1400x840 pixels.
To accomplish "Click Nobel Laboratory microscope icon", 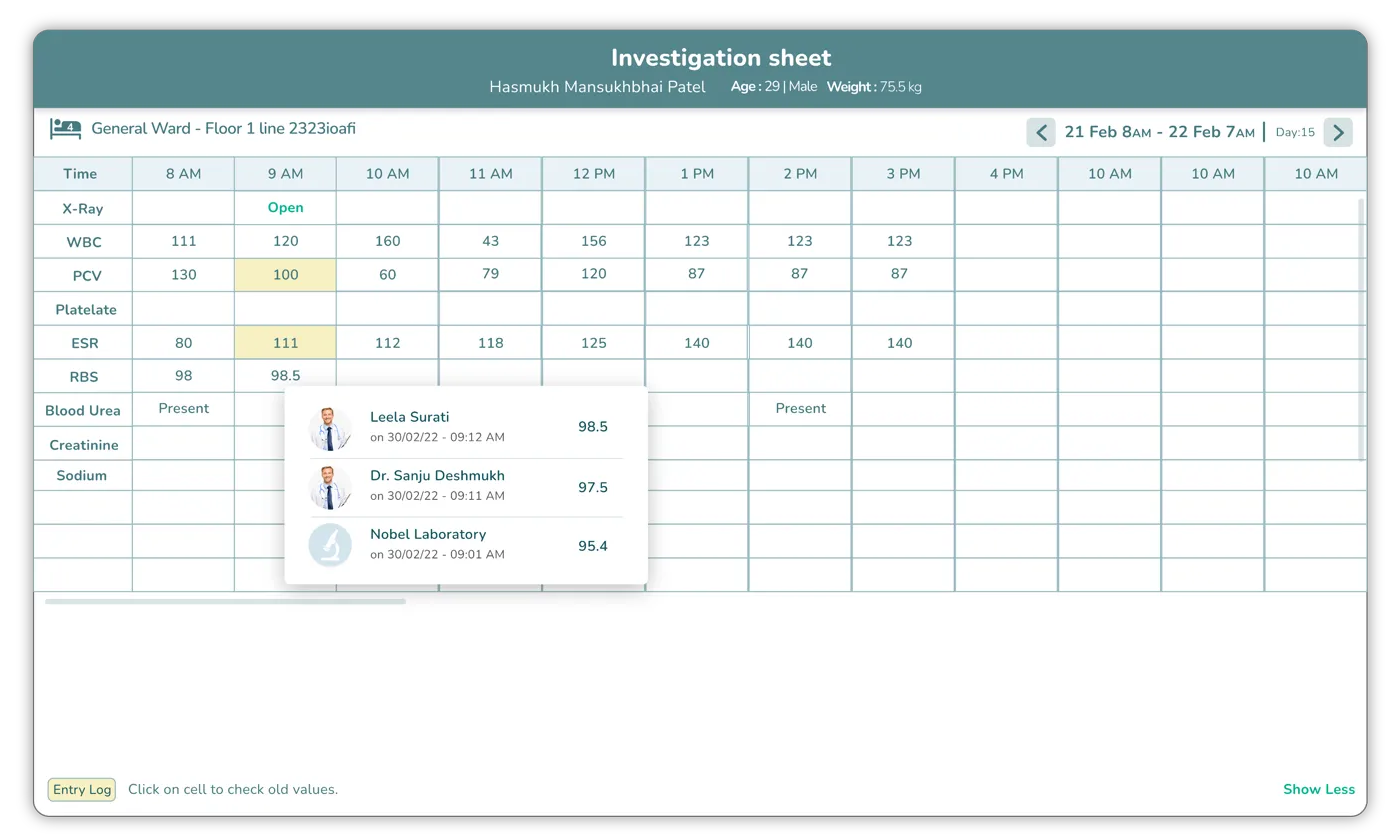I will 330,545.
